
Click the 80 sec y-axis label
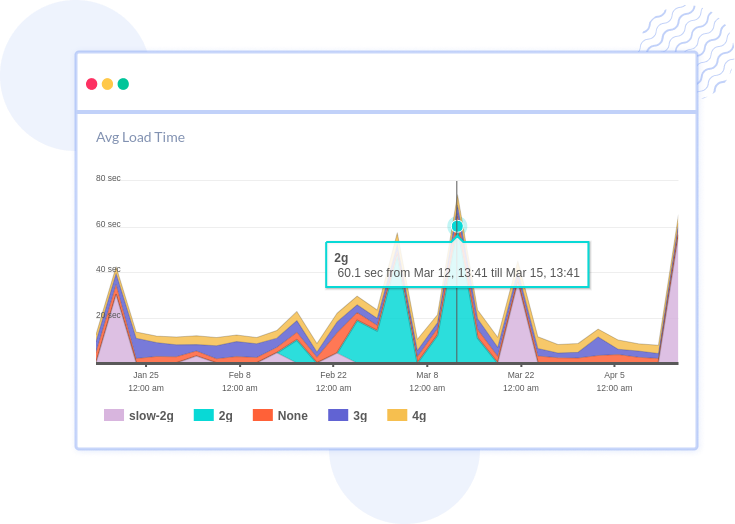[x=108, y=178]
